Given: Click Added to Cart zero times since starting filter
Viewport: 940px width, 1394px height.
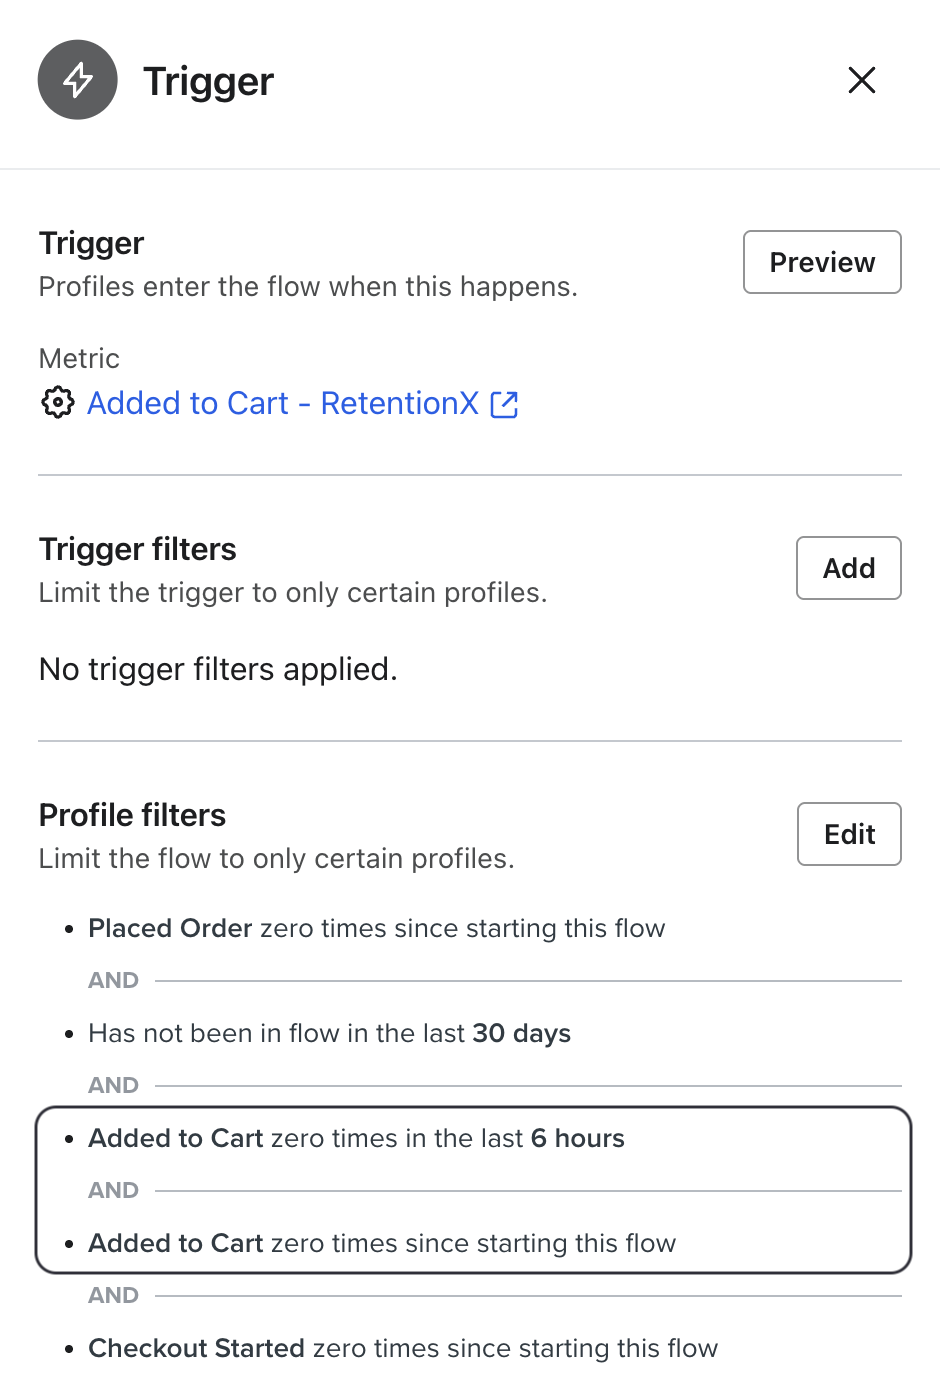Looking at the screenshot, I should (382, 1243).
